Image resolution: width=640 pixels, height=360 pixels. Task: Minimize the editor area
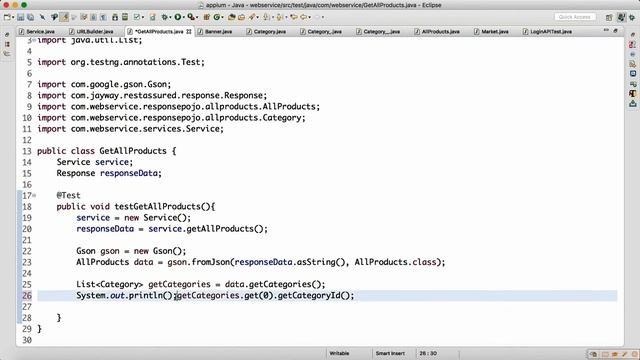[x=606, y=31]
